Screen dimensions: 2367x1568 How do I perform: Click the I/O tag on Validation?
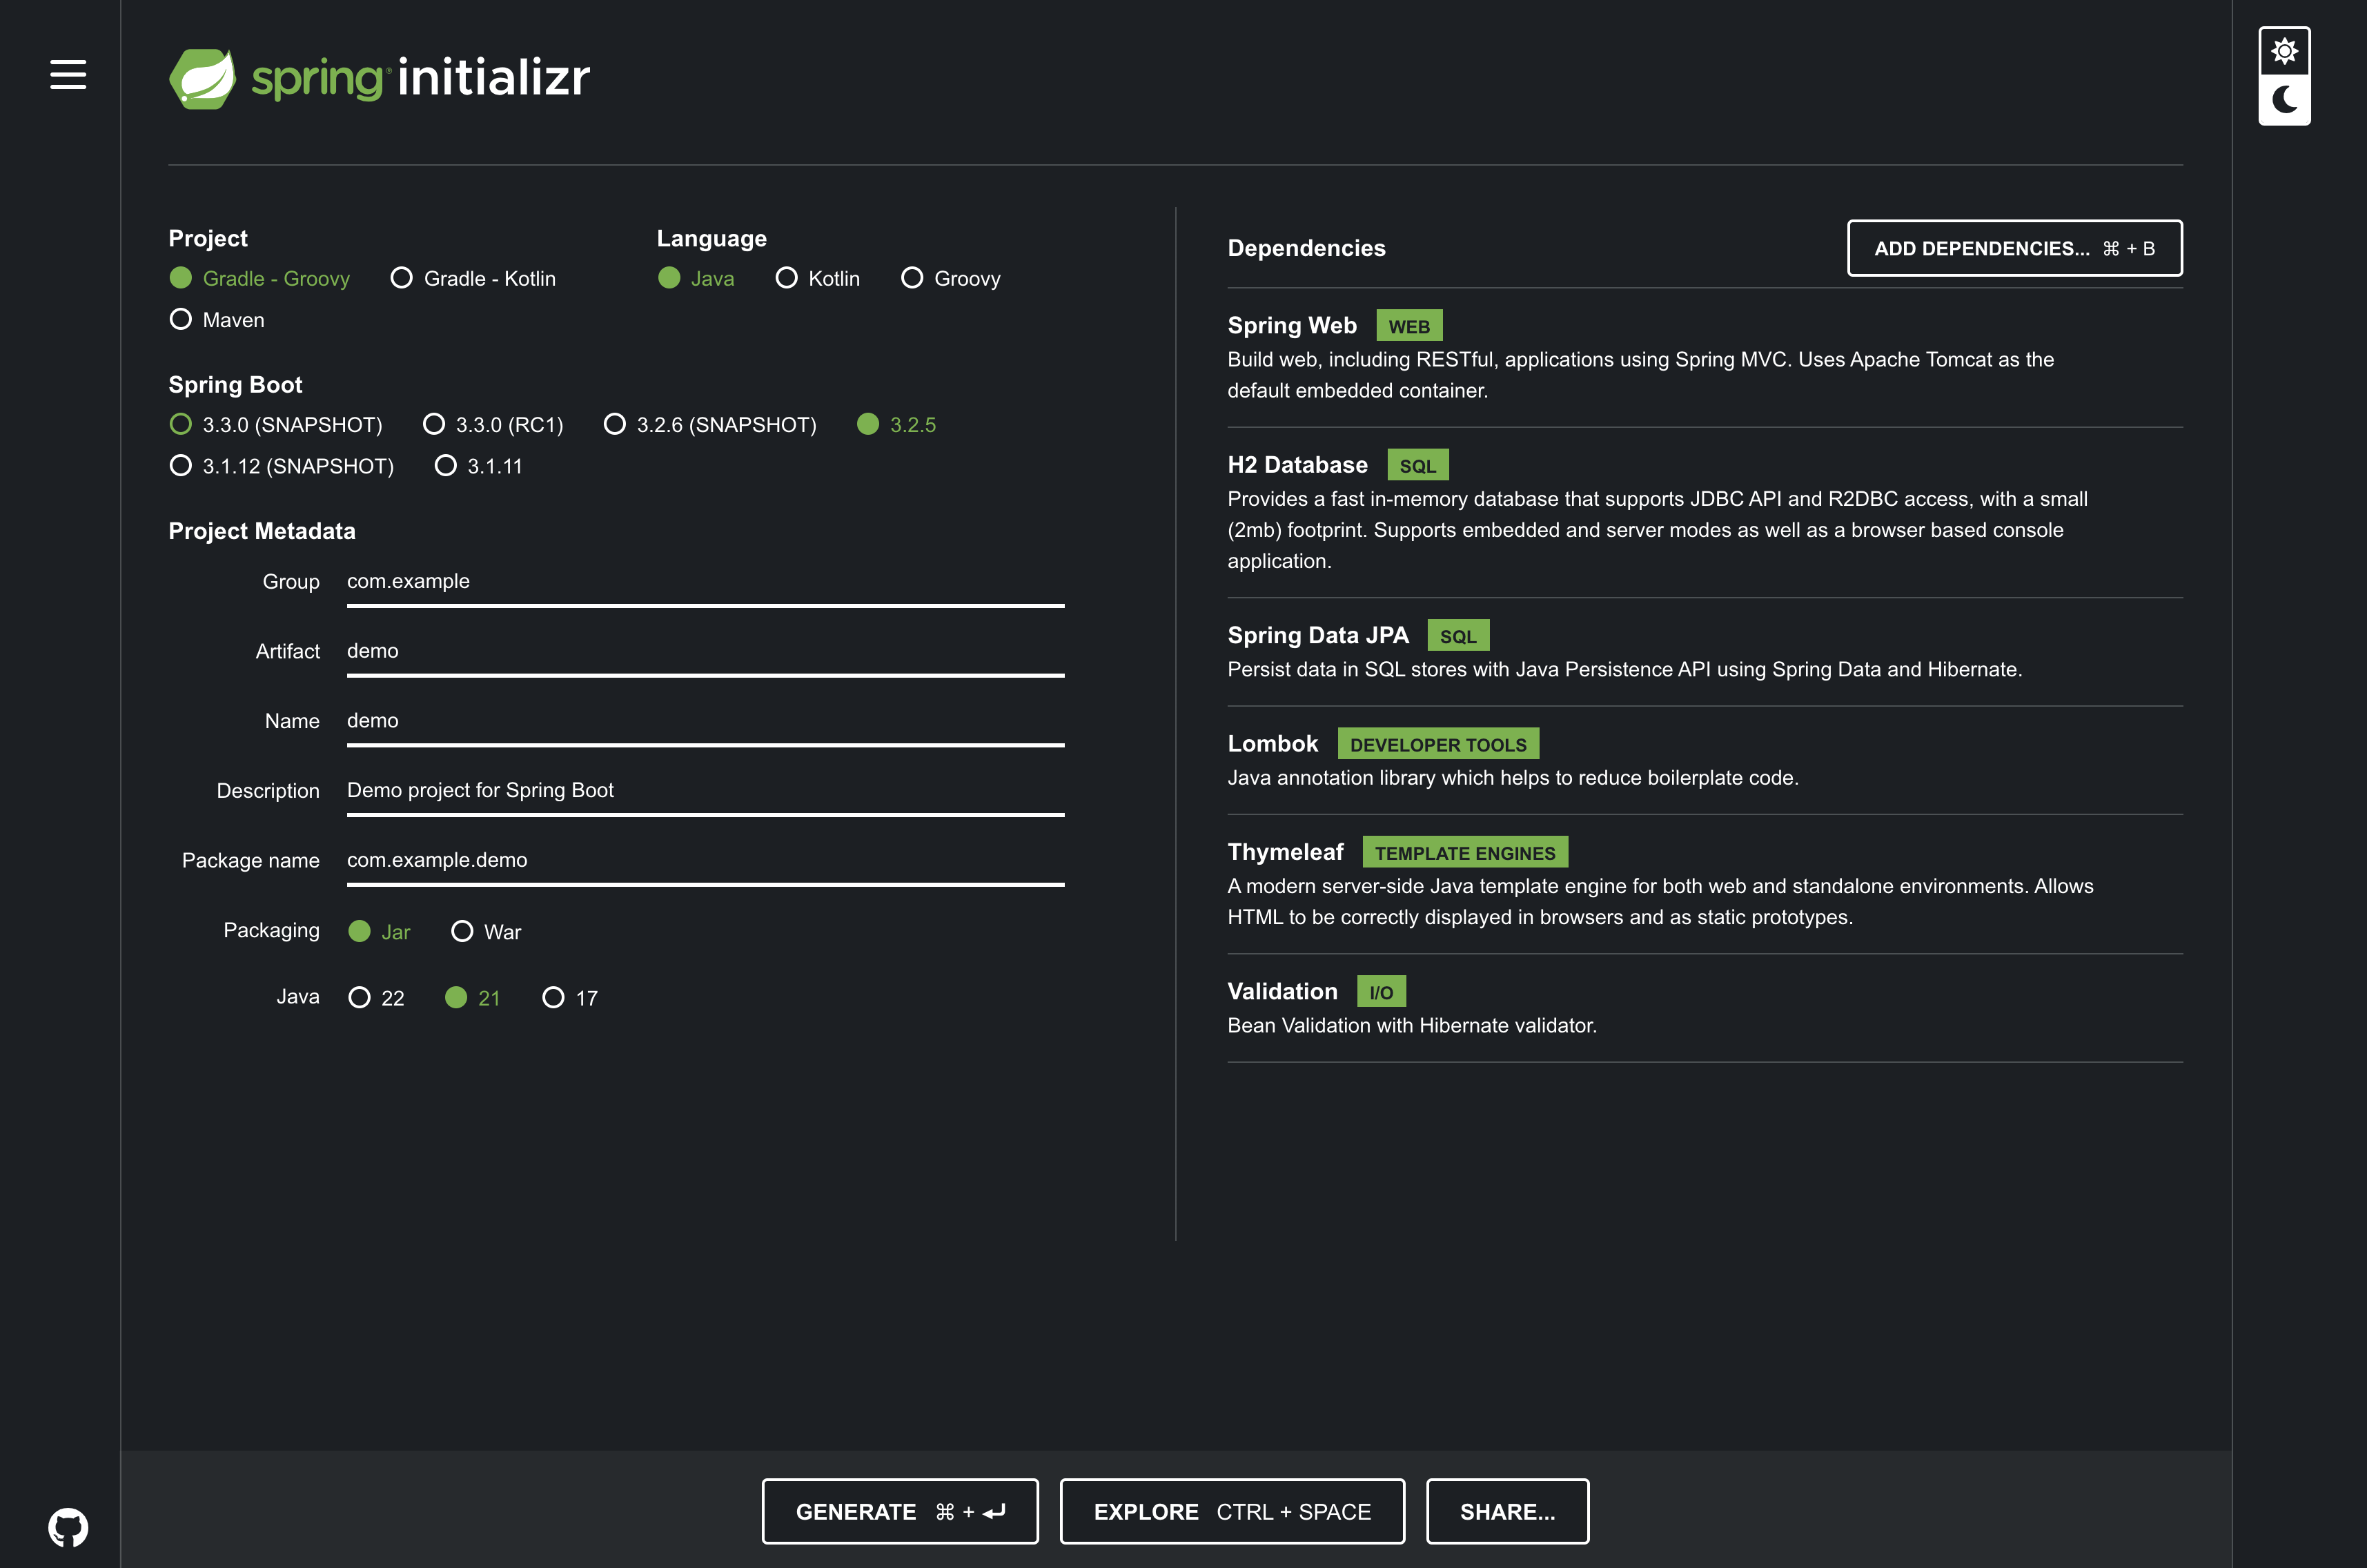1381,992
